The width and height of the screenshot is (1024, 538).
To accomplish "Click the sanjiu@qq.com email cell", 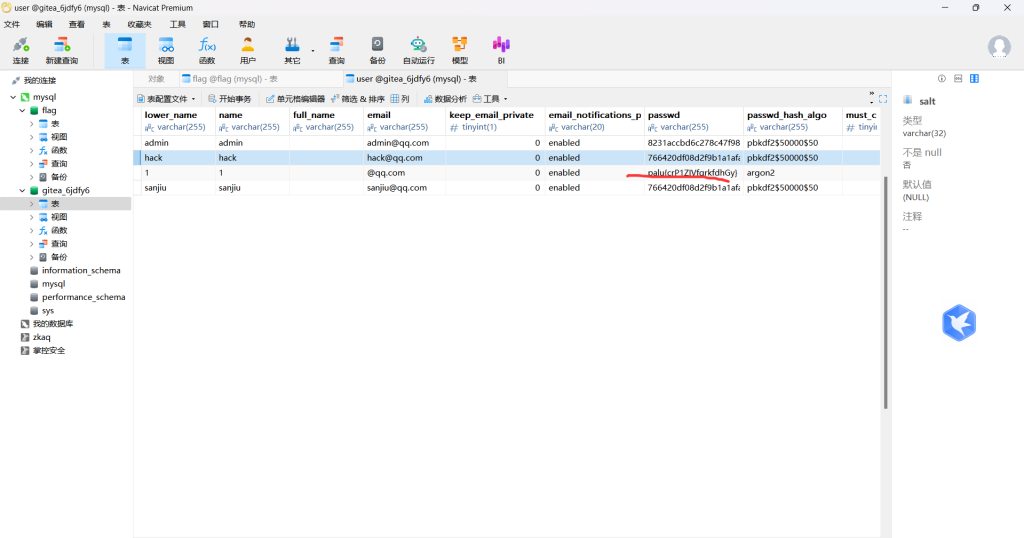I will (397, 188).
